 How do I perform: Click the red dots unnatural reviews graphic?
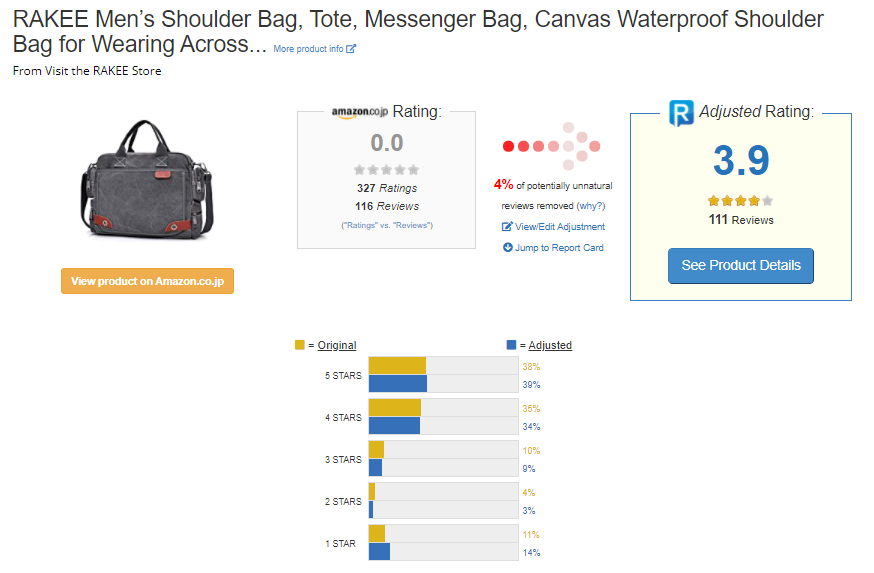click(552, 146)
